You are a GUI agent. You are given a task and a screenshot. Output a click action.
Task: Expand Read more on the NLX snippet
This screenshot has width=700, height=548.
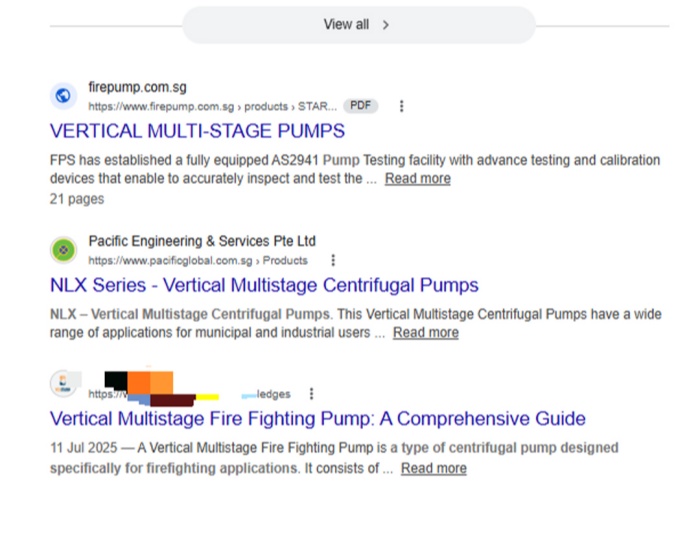[x=425, y=333]
